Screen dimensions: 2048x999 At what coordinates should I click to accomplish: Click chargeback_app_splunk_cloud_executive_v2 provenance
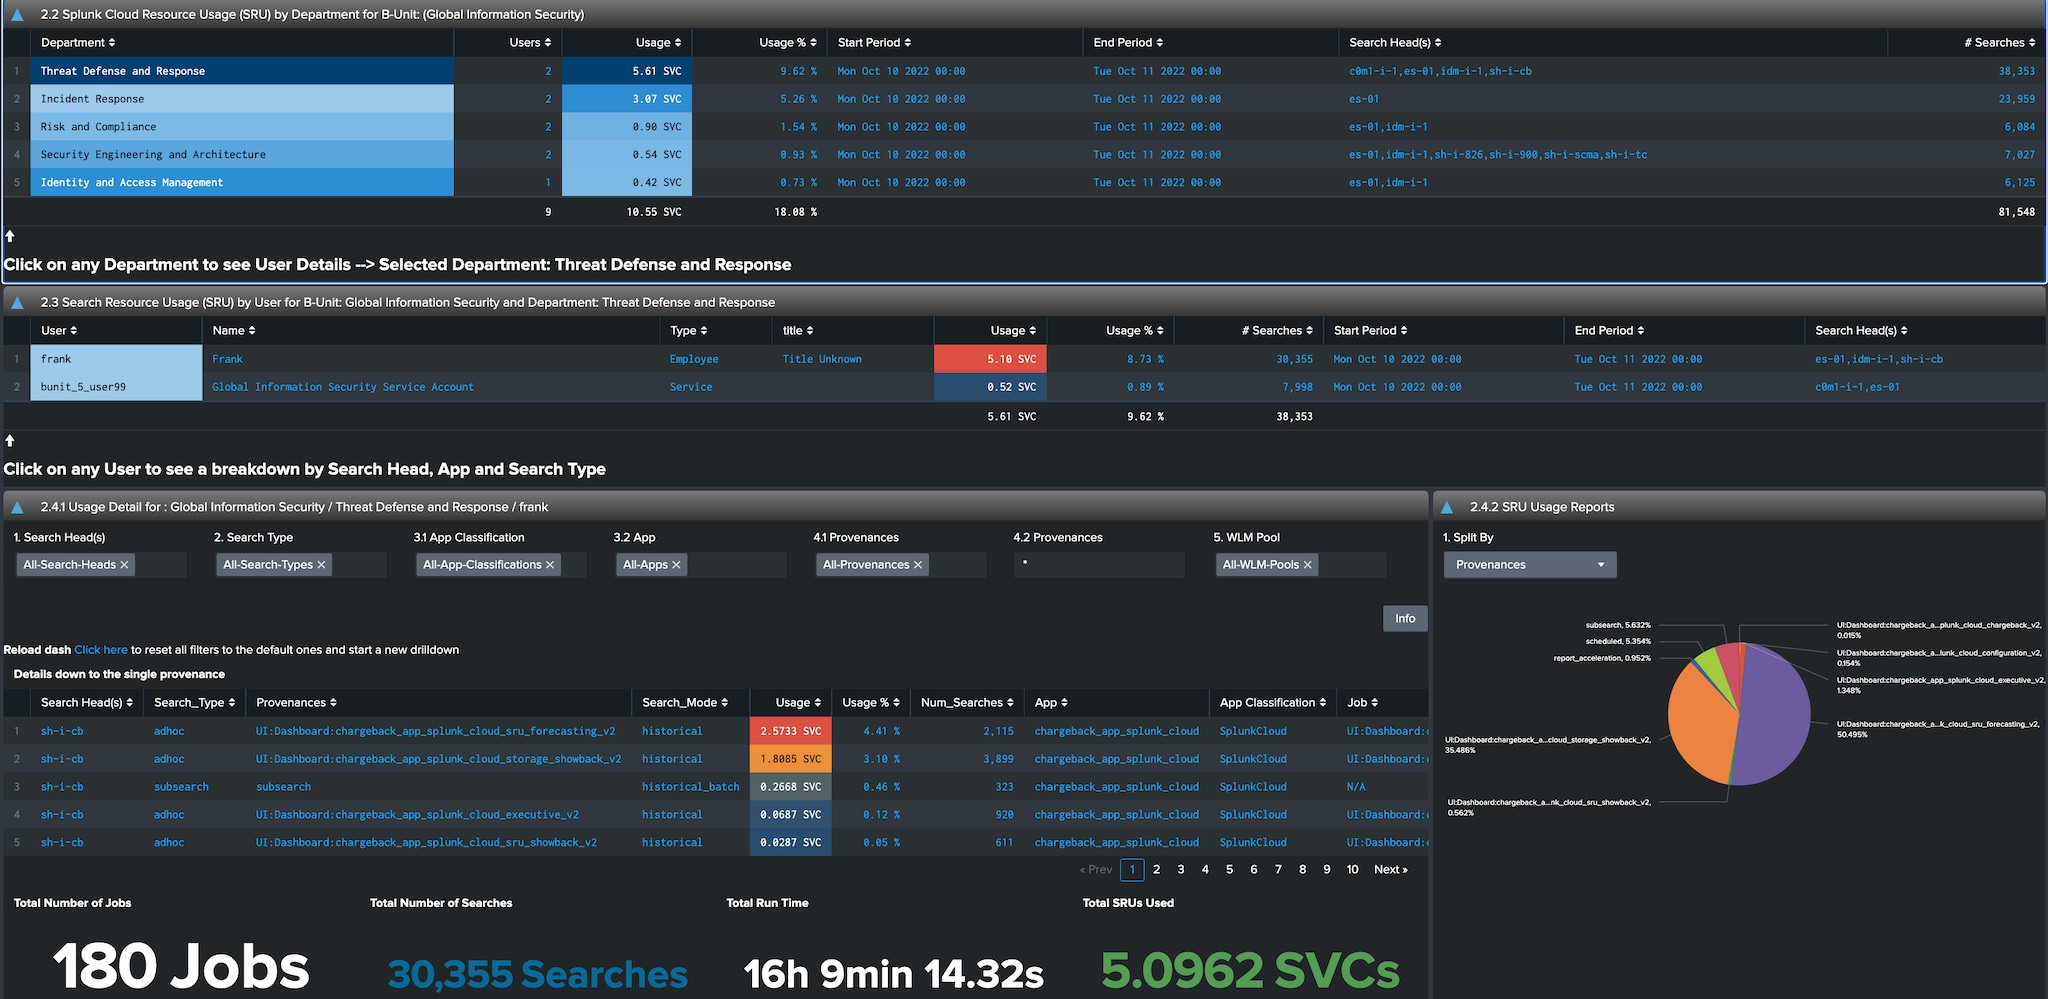point(417,815)
